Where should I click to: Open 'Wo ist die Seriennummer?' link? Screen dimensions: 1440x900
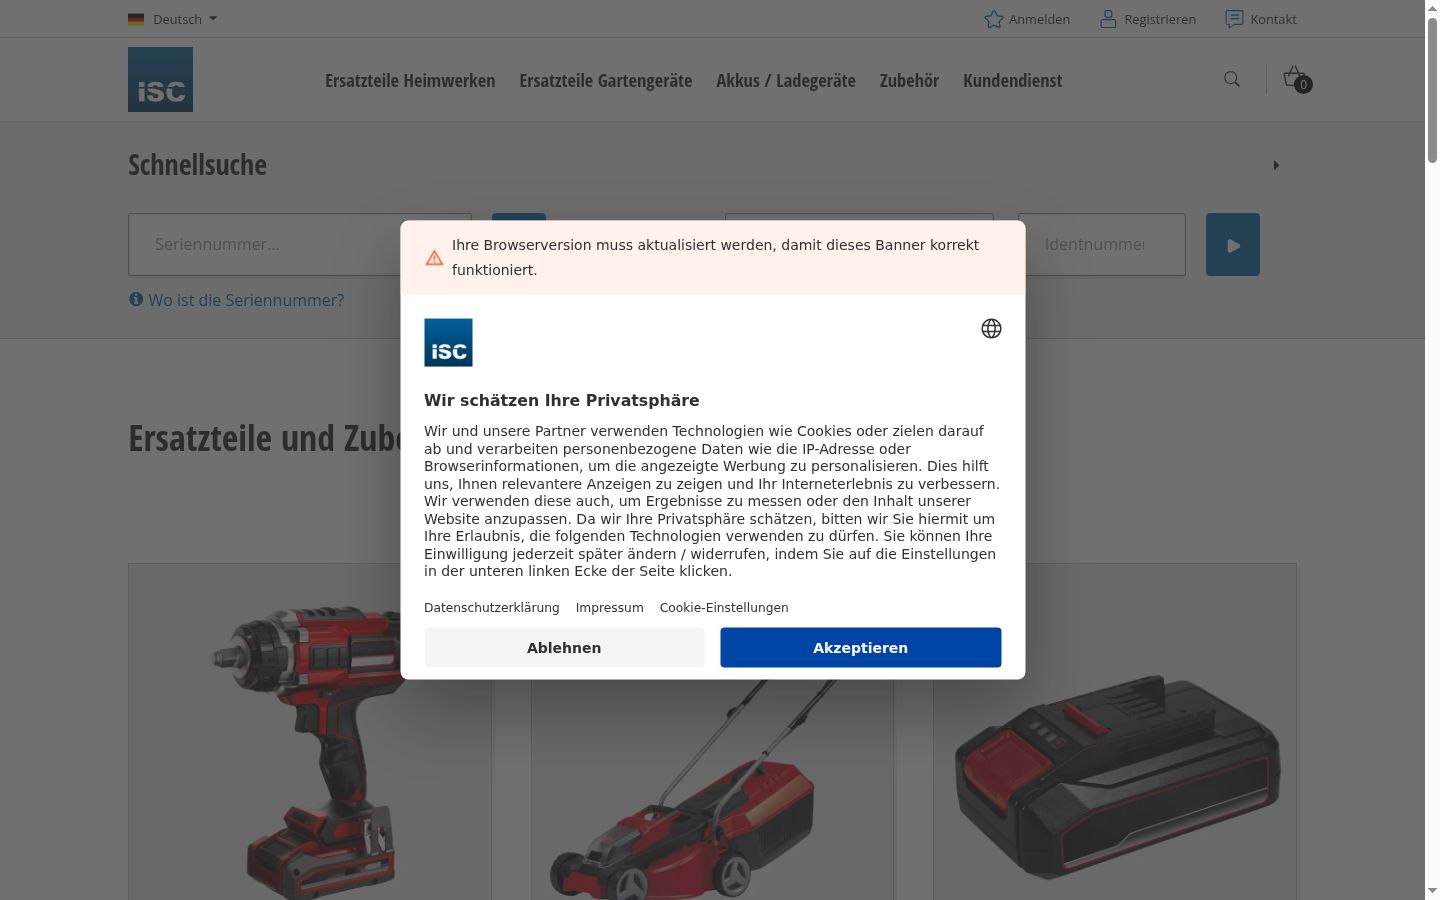point(246,300)
